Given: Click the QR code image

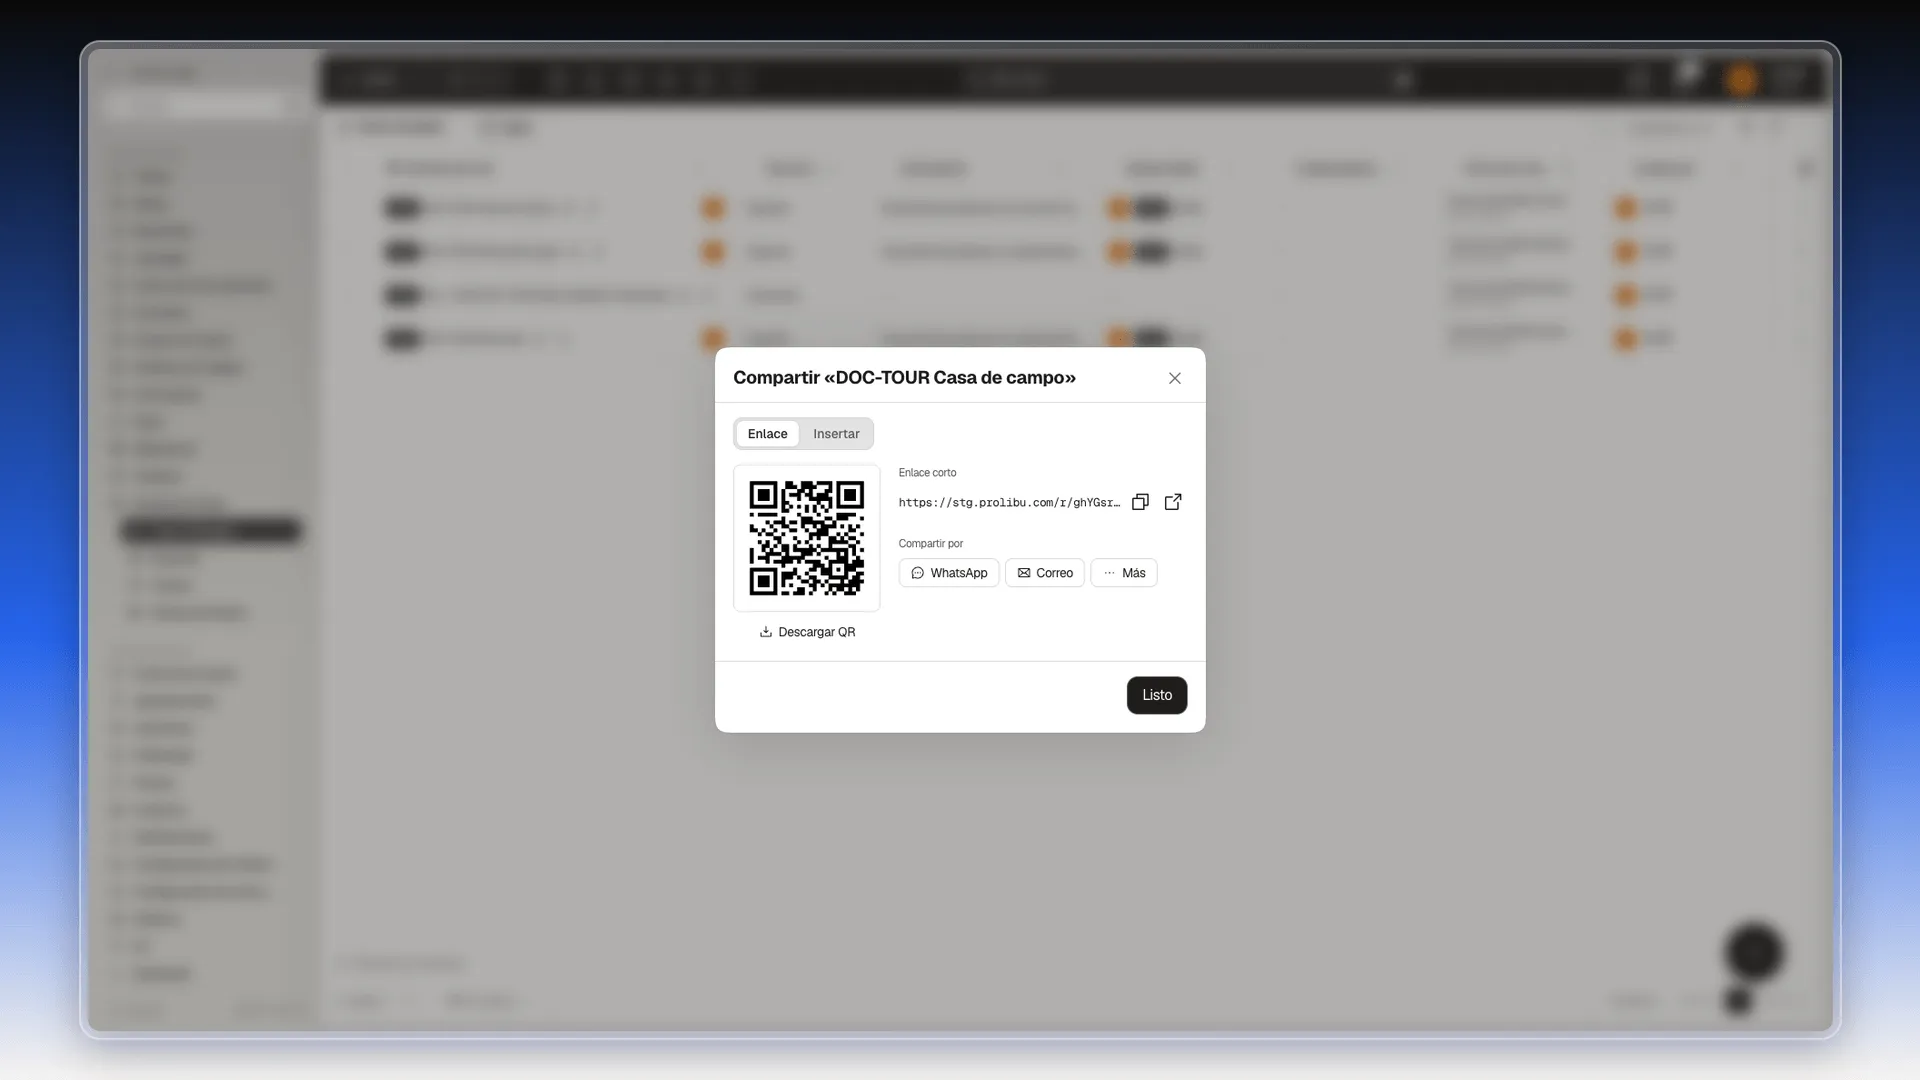Looking at the screenshot, I should [807, 538].
